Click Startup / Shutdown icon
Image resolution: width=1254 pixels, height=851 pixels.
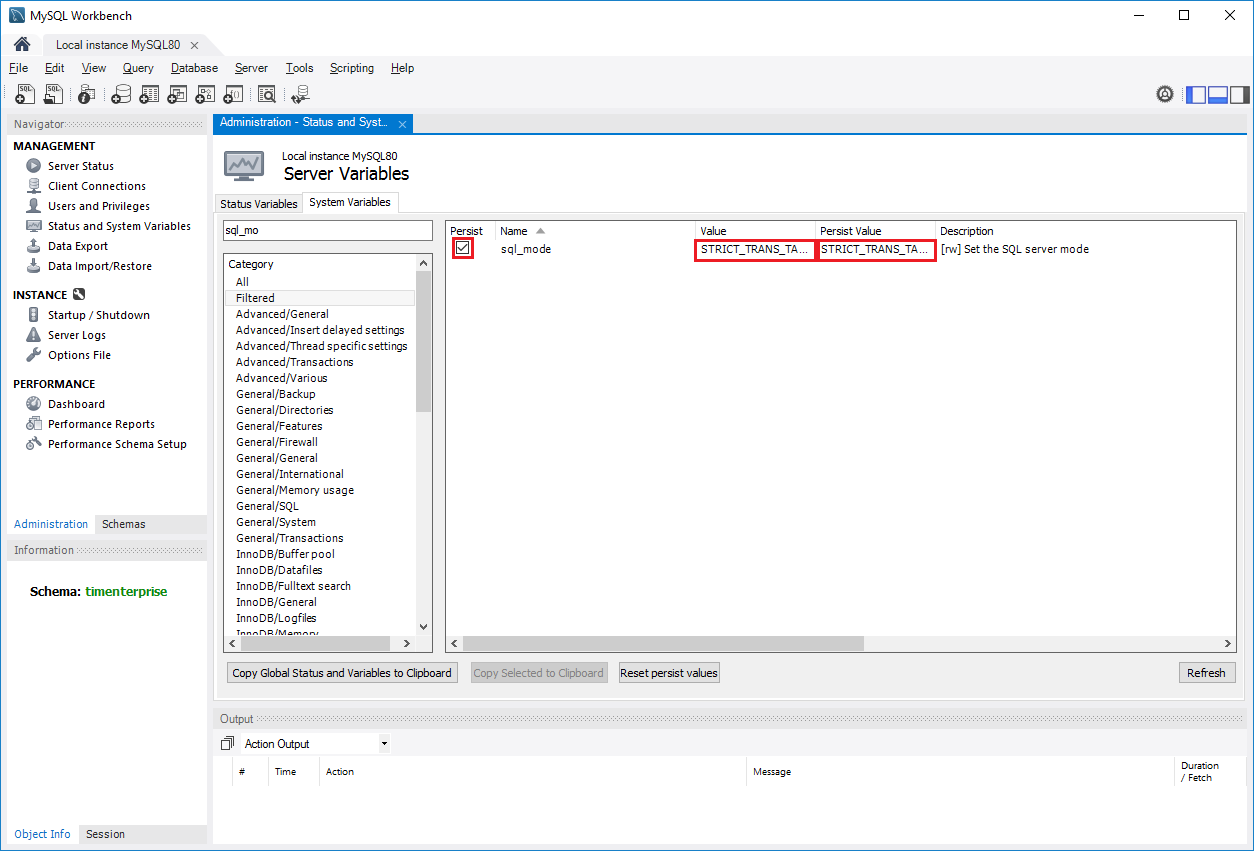pos(33,315)
